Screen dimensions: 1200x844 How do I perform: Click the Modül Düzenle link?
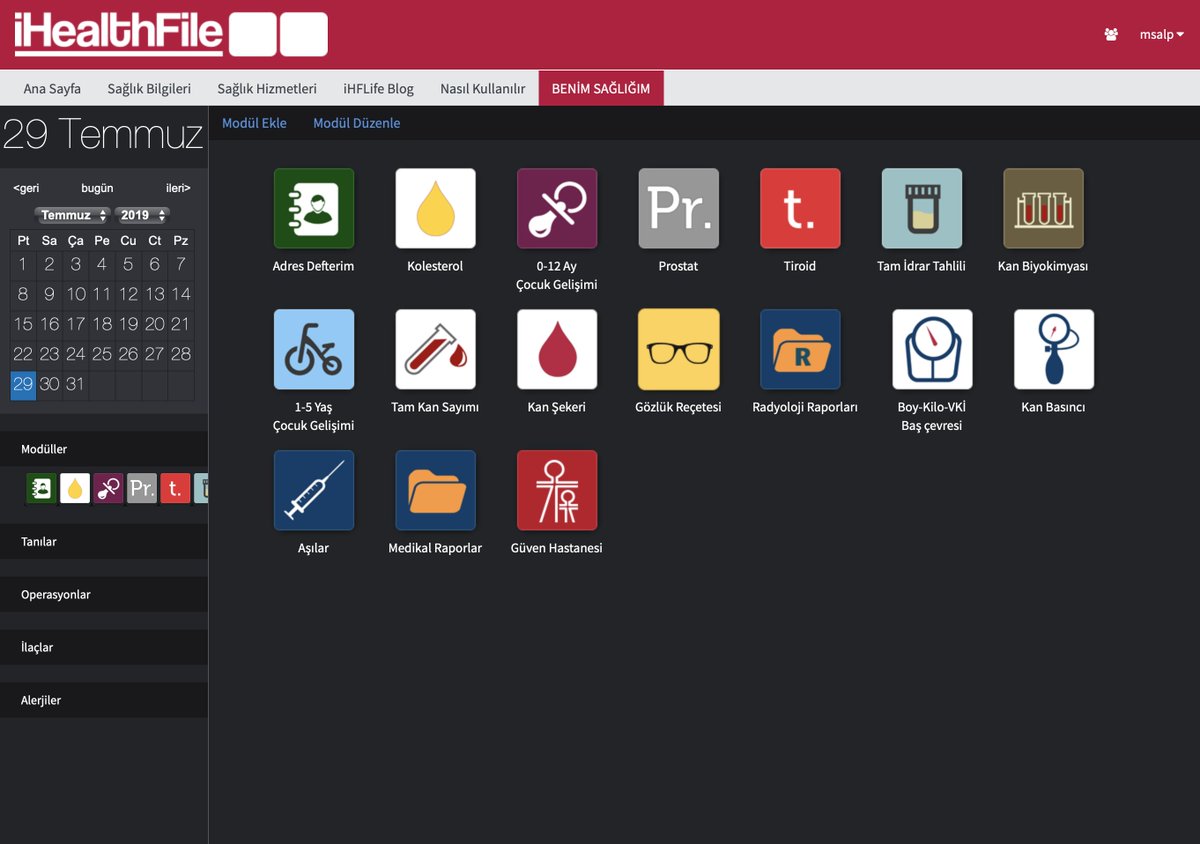coord(357,123)
